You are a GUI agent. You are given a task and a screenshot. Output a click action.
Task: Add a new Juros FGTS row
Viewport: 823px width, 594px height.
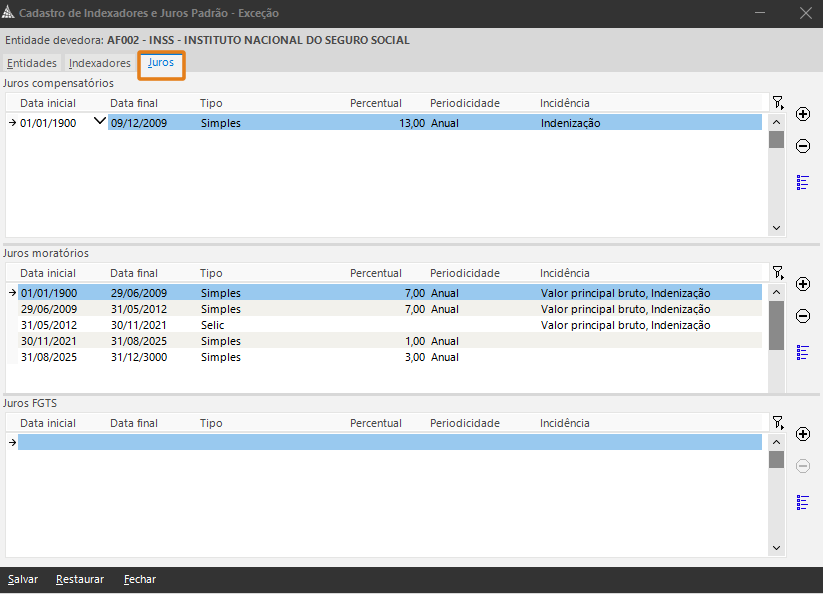tap(803, 434)
